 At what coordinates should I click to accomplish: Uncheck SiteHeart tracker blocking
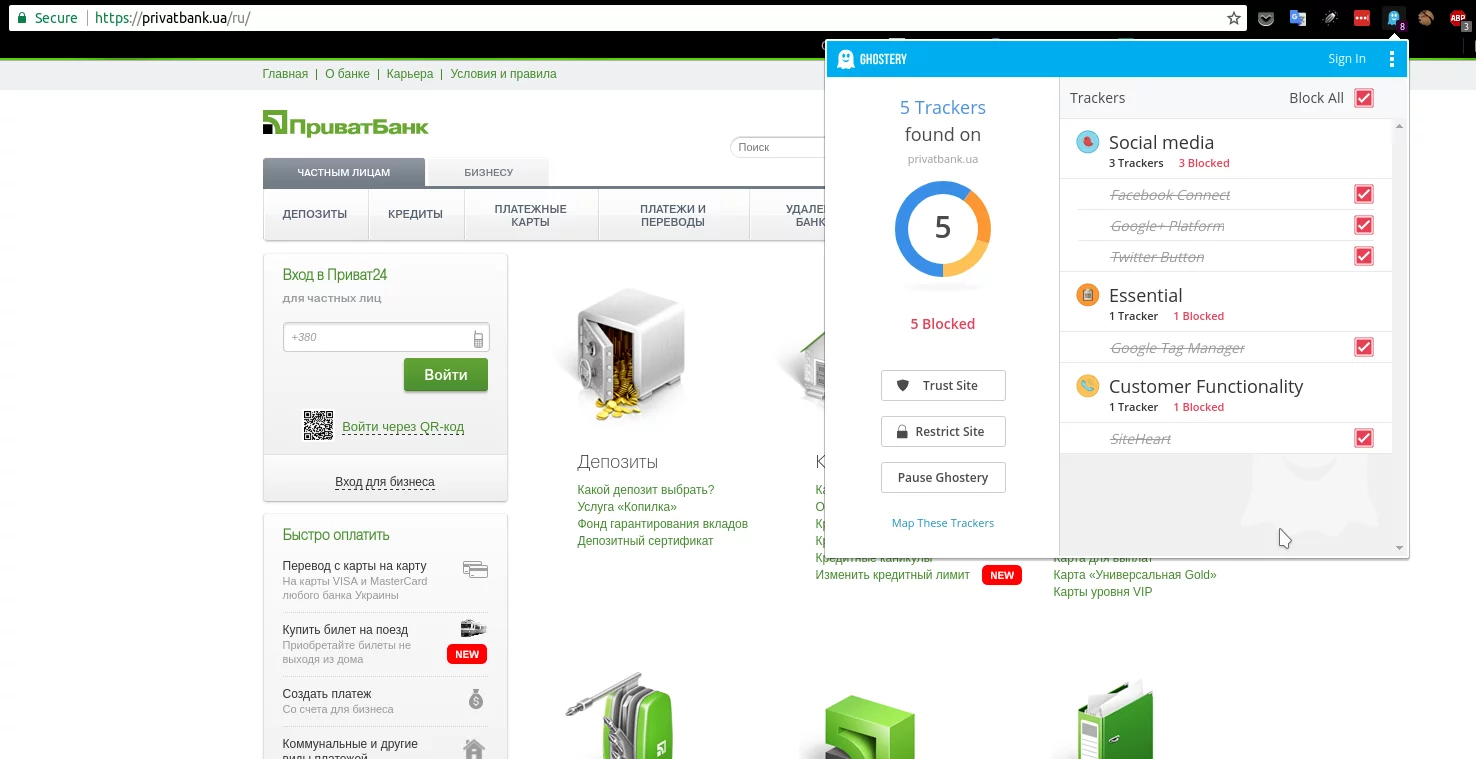click(1364, 438)
